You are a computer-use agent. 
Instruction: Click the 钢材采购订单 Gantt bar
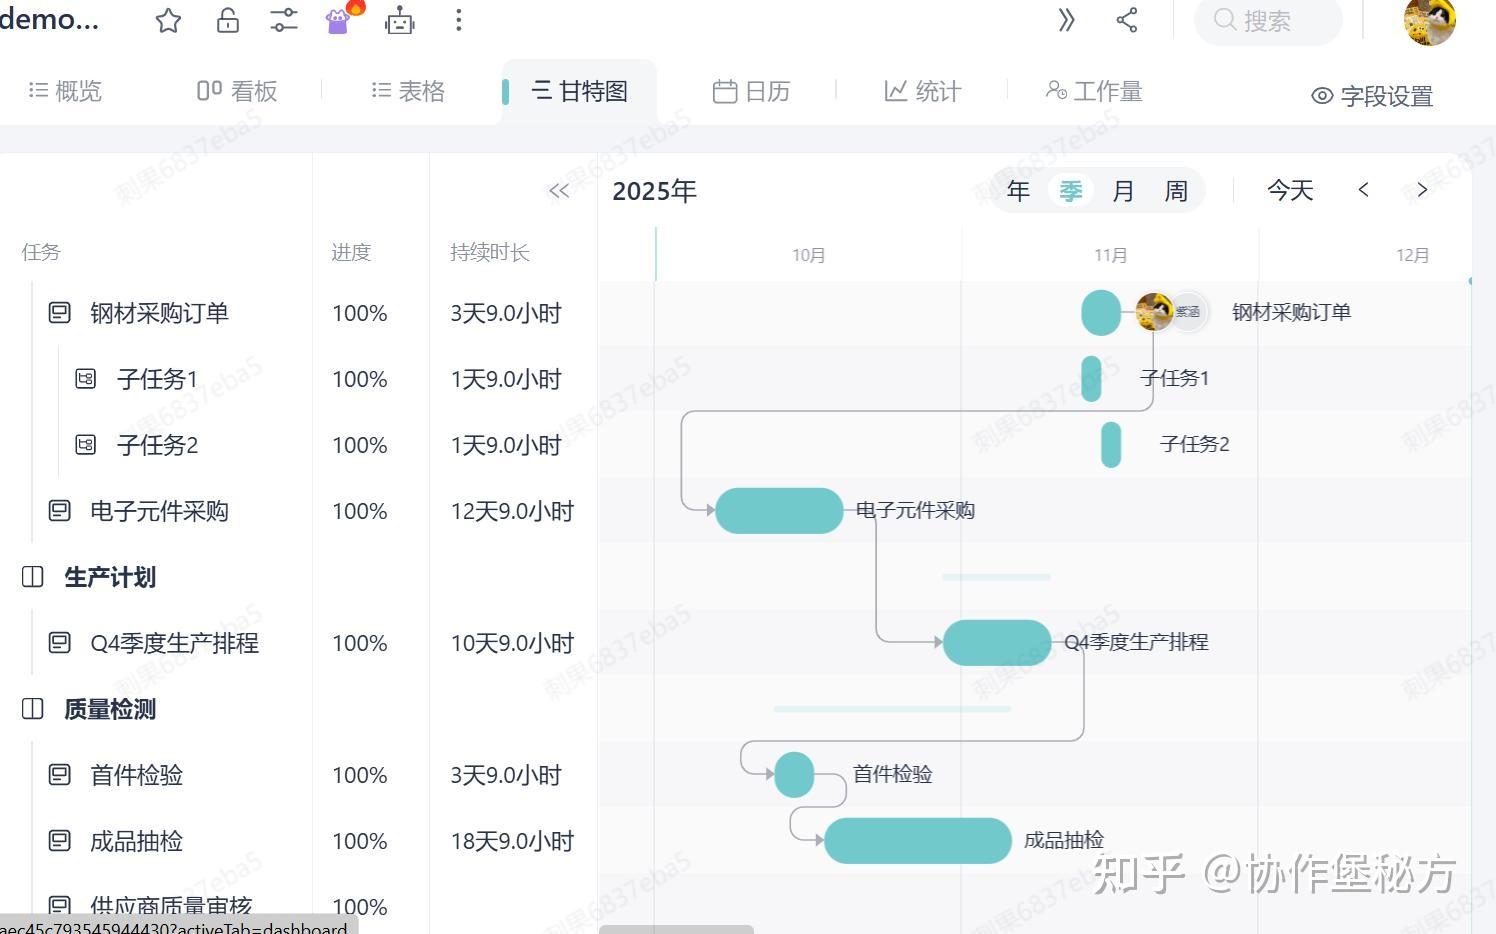click(1101, 312)
